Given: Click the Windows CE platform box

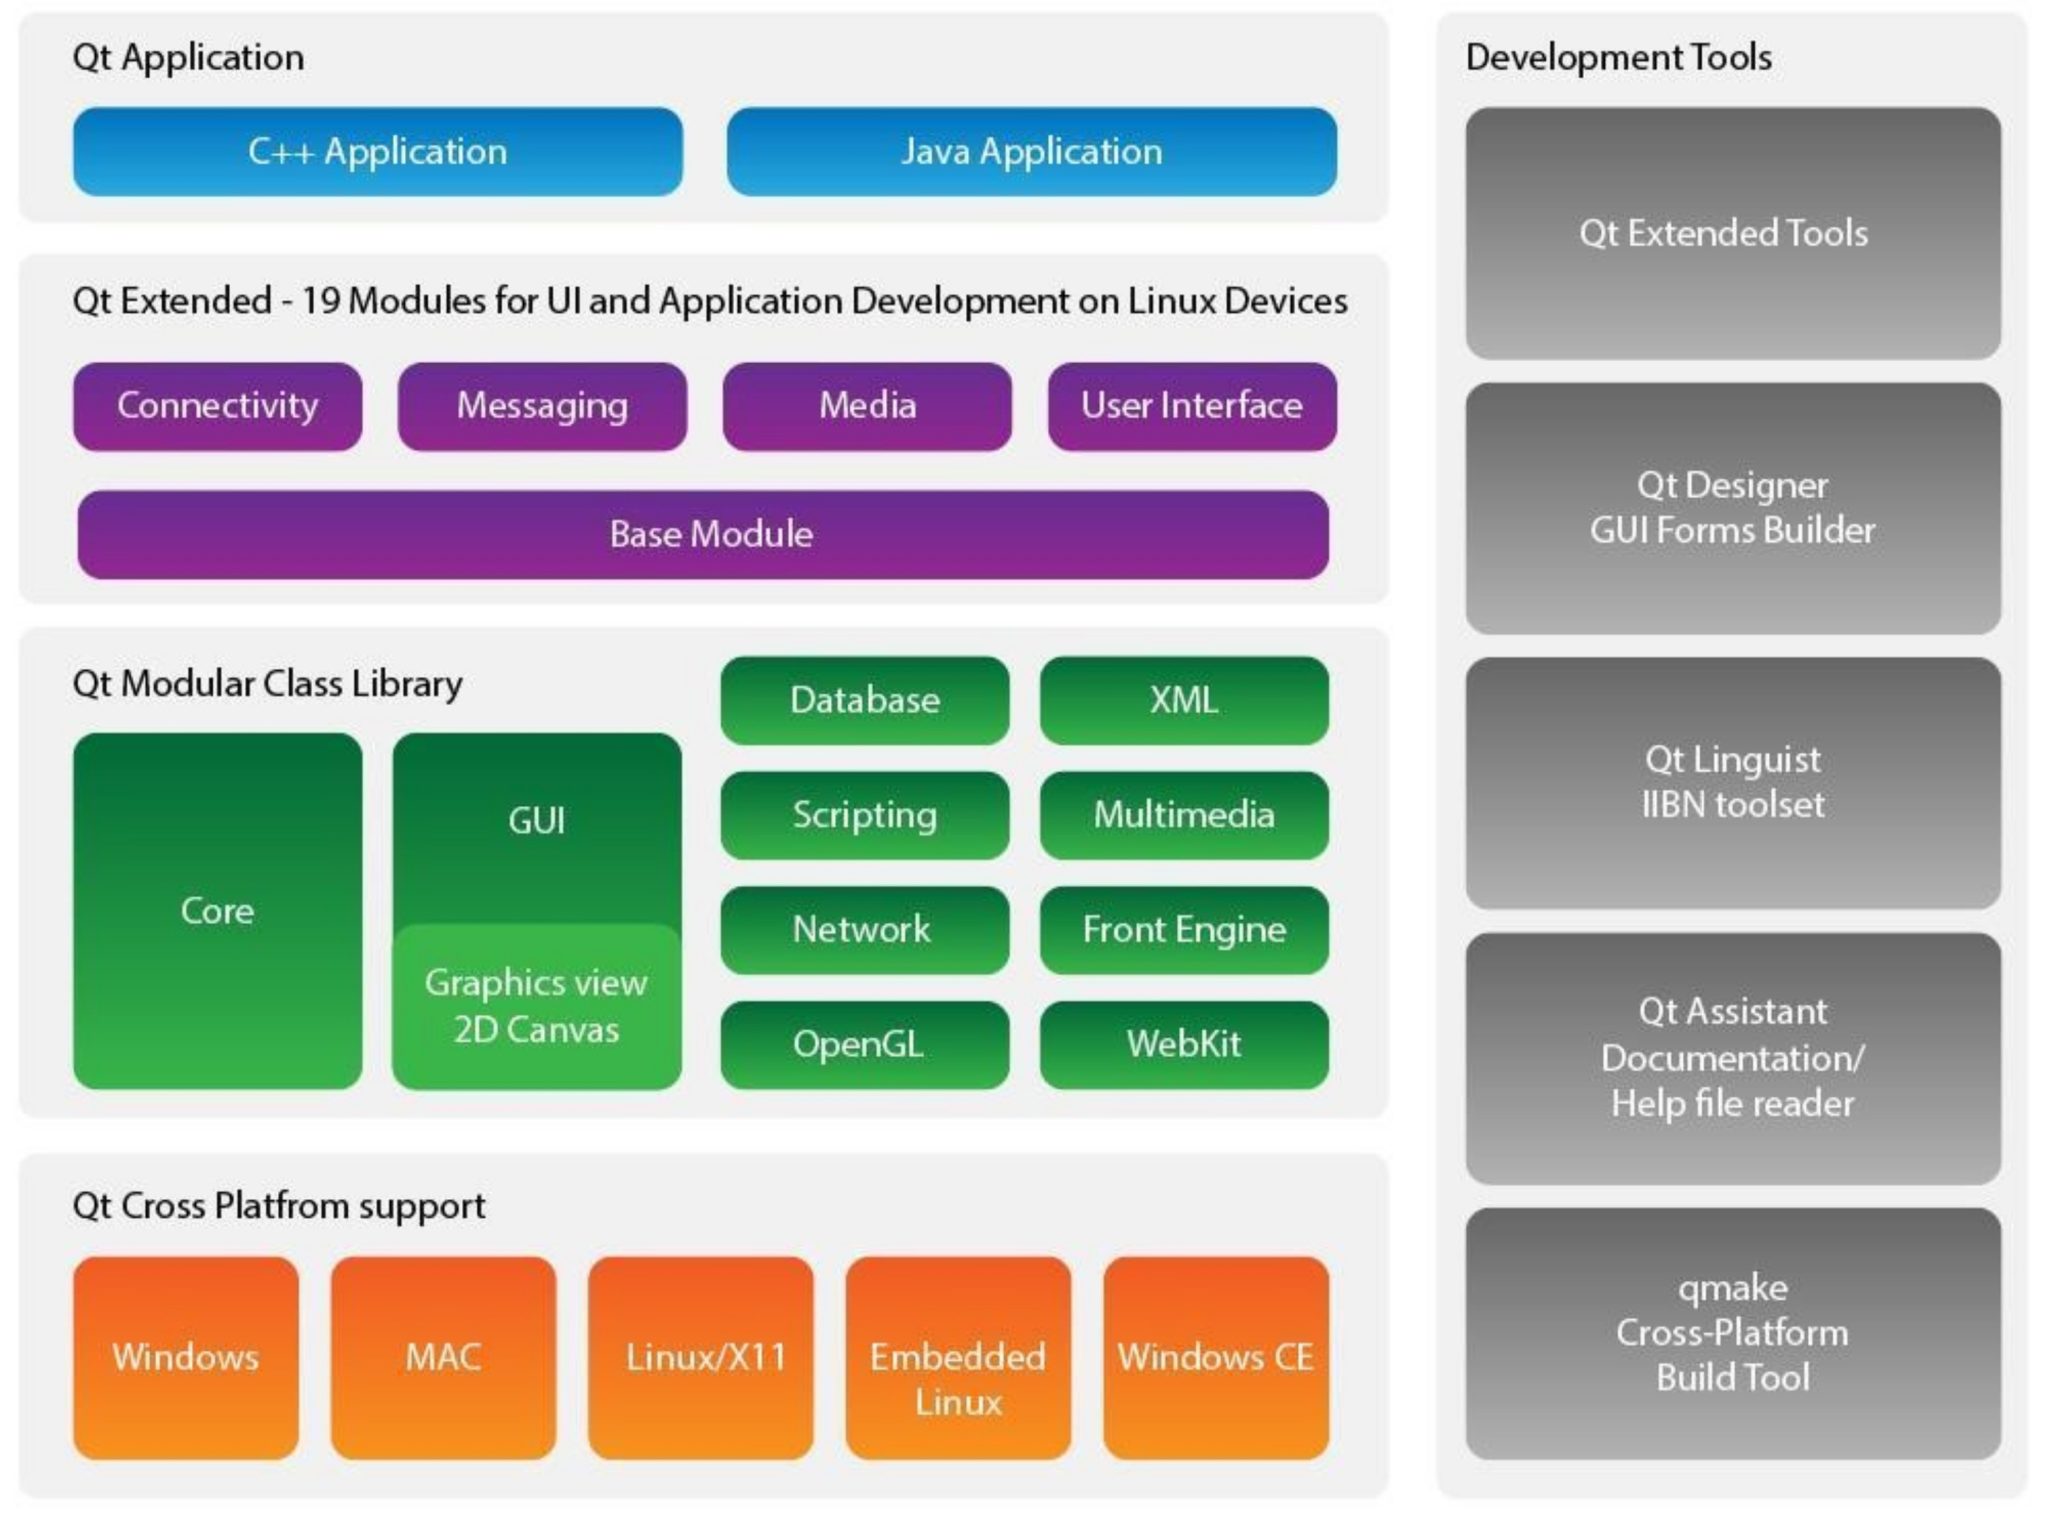Looking at the screenshot, I should point(1215,1358).
